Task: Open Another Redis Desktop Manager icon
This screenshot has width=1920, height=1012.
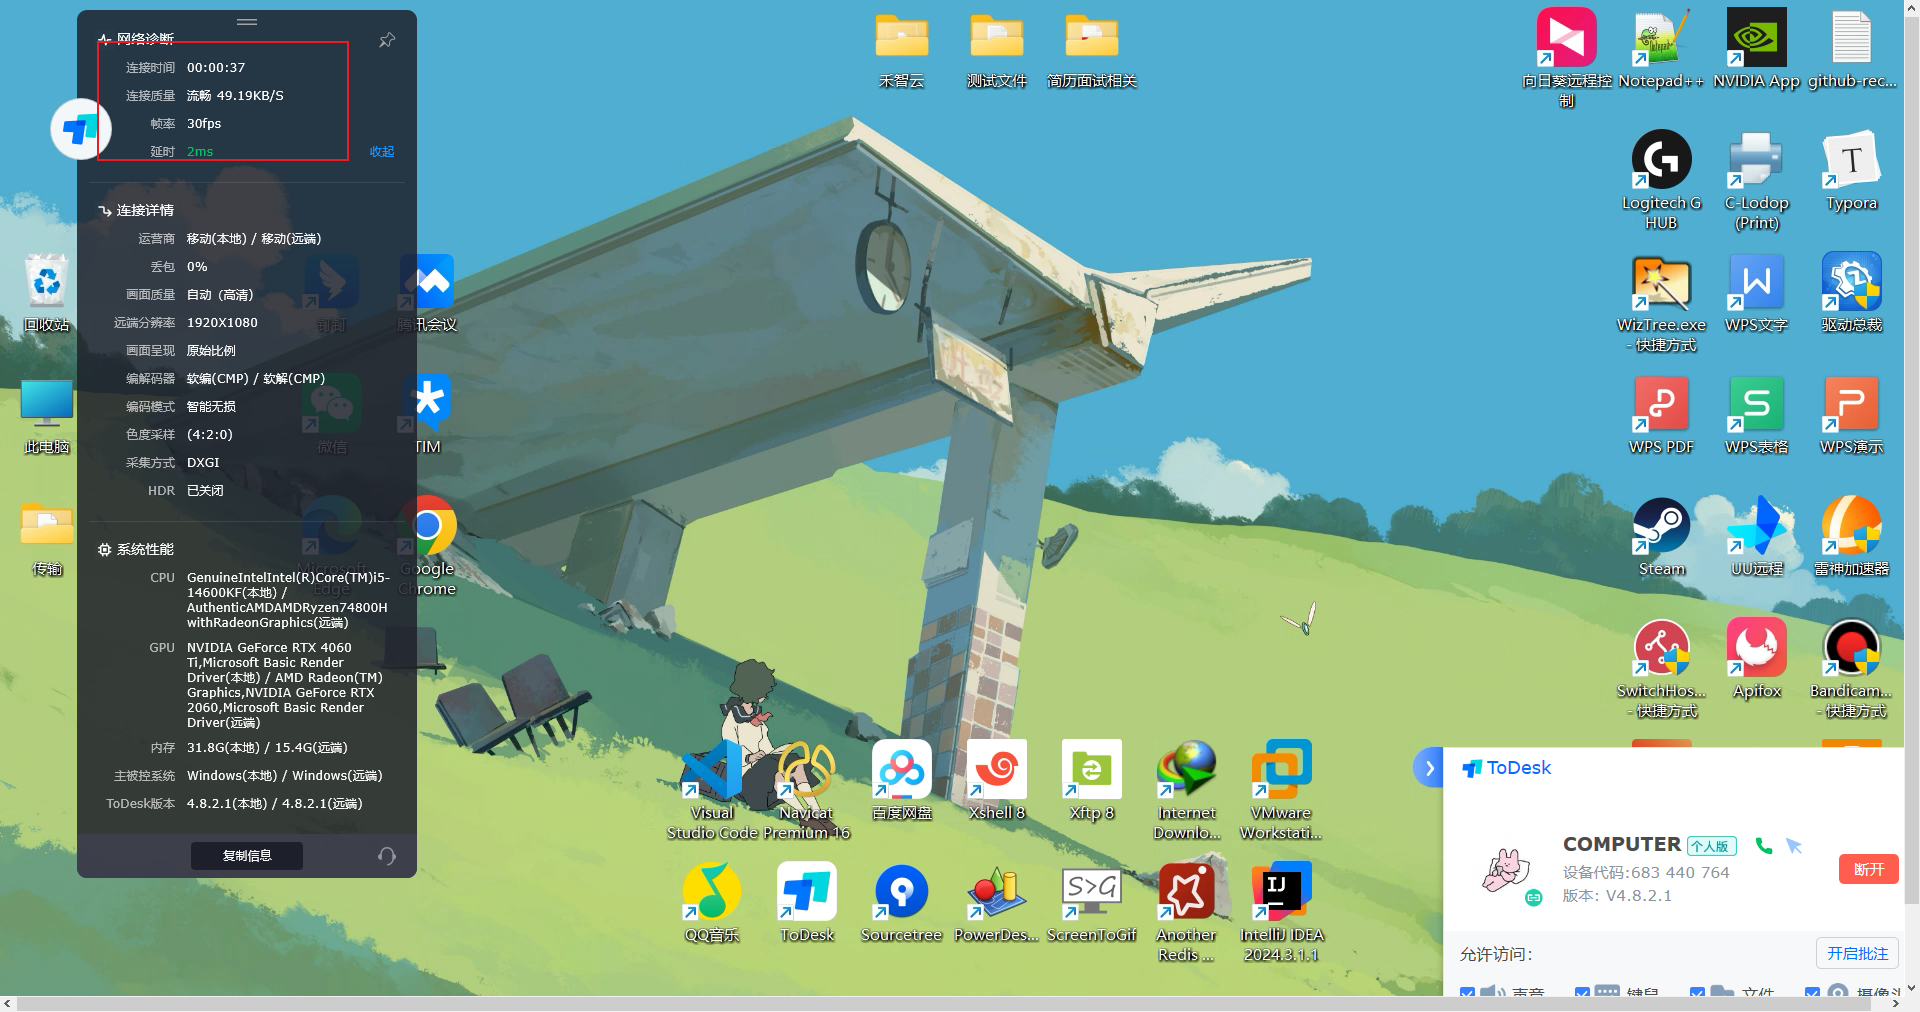Action: [1186, 912]
